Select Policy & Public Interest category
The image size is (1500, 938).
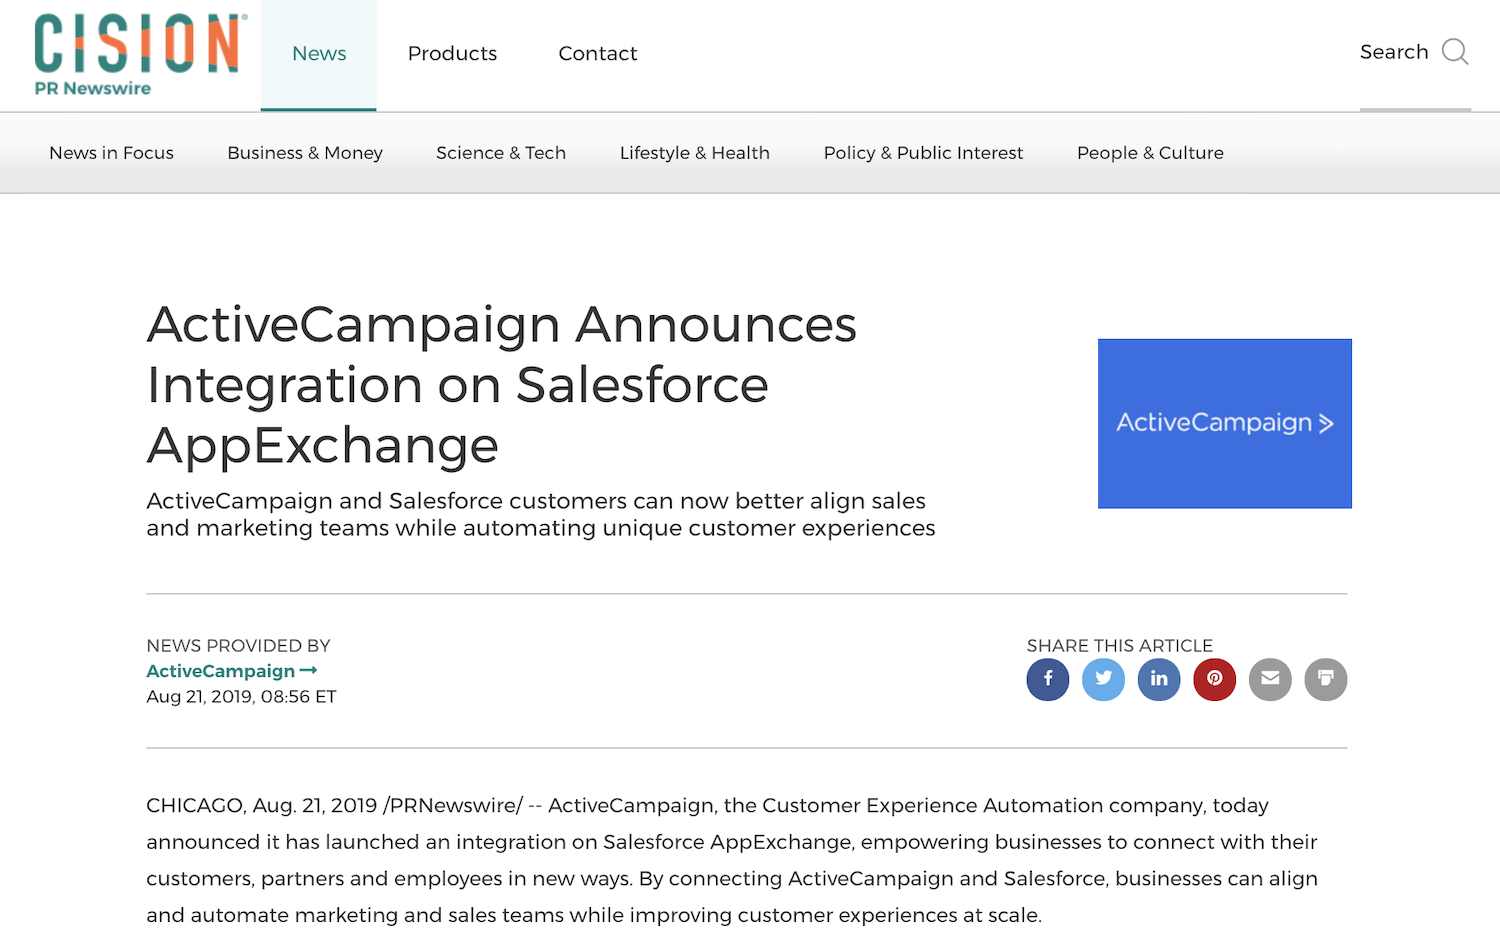pos(923,153)
